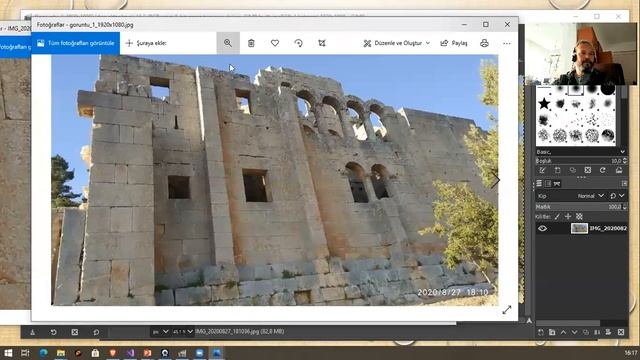The height and width of the screenshot is (360, 640).
Task: Click the layer mode switch group icon
Action: pos(613,196)
